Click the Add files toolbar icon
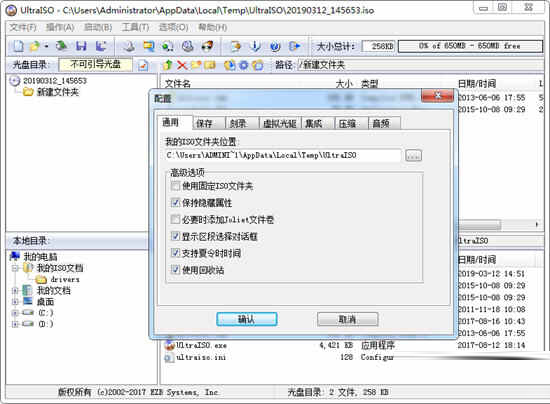 tap(235, 46)
